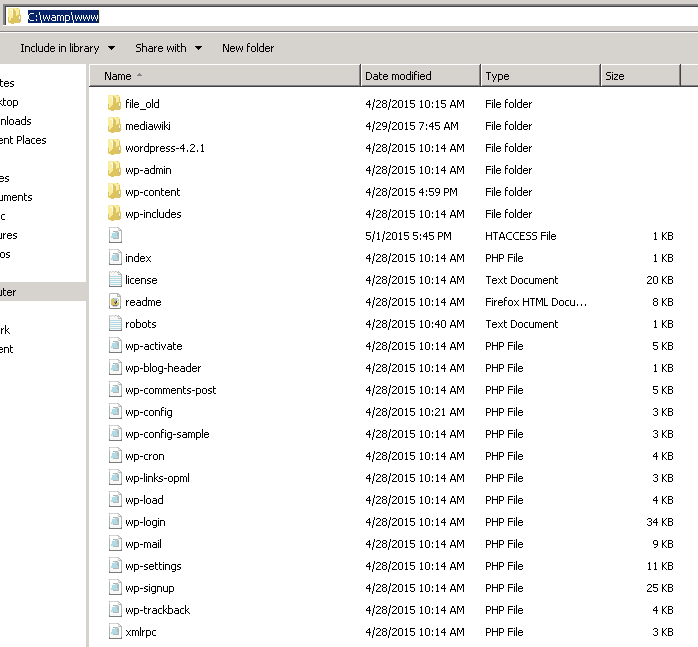This screenshot has width=698, height=647.
Task: Click the wp-config file name
Action: coord(149,412)
